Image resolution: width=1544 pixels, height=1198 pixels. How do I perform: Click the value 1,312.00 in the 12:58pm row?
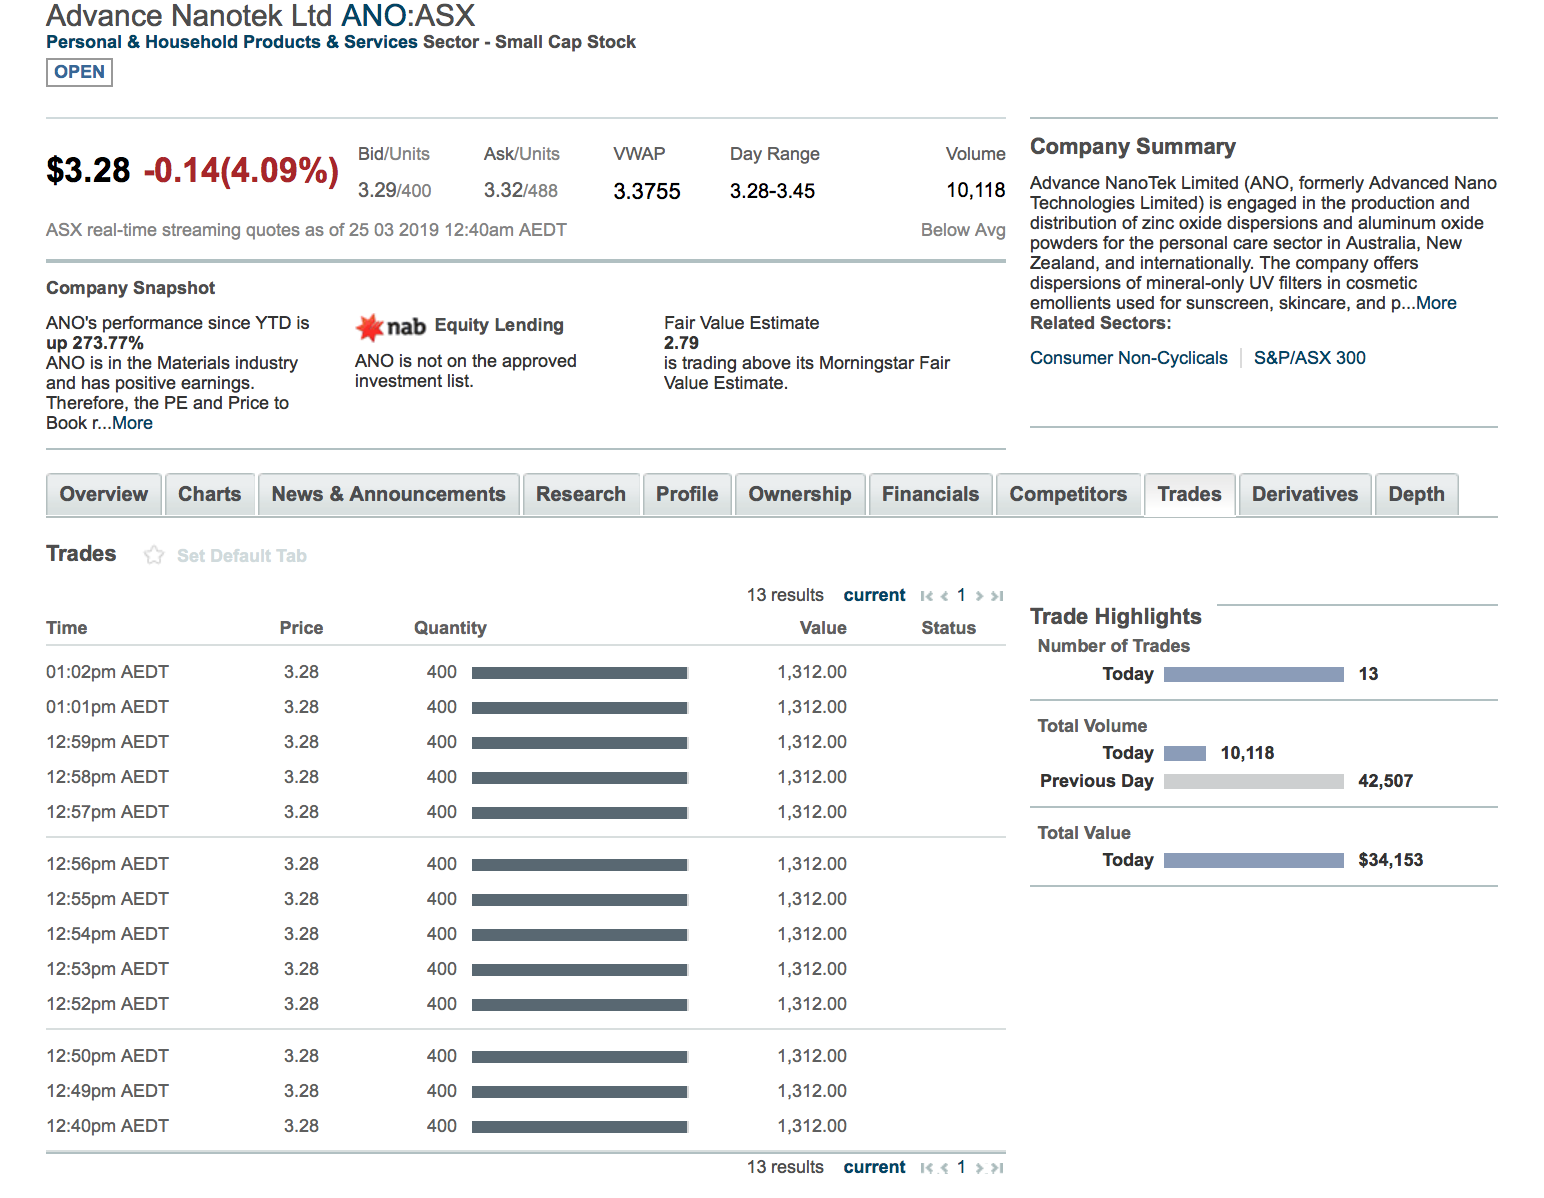click(812, 777)
